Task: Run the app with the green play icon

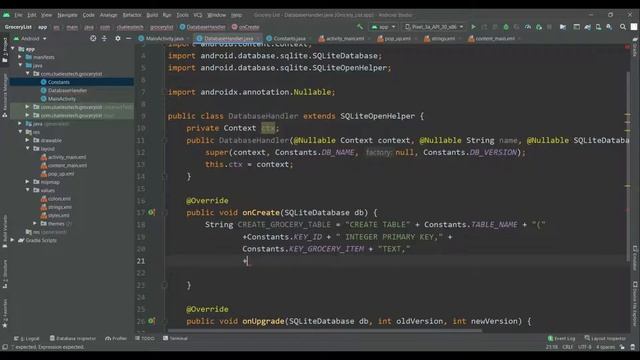Action: (x=473, y=27)
